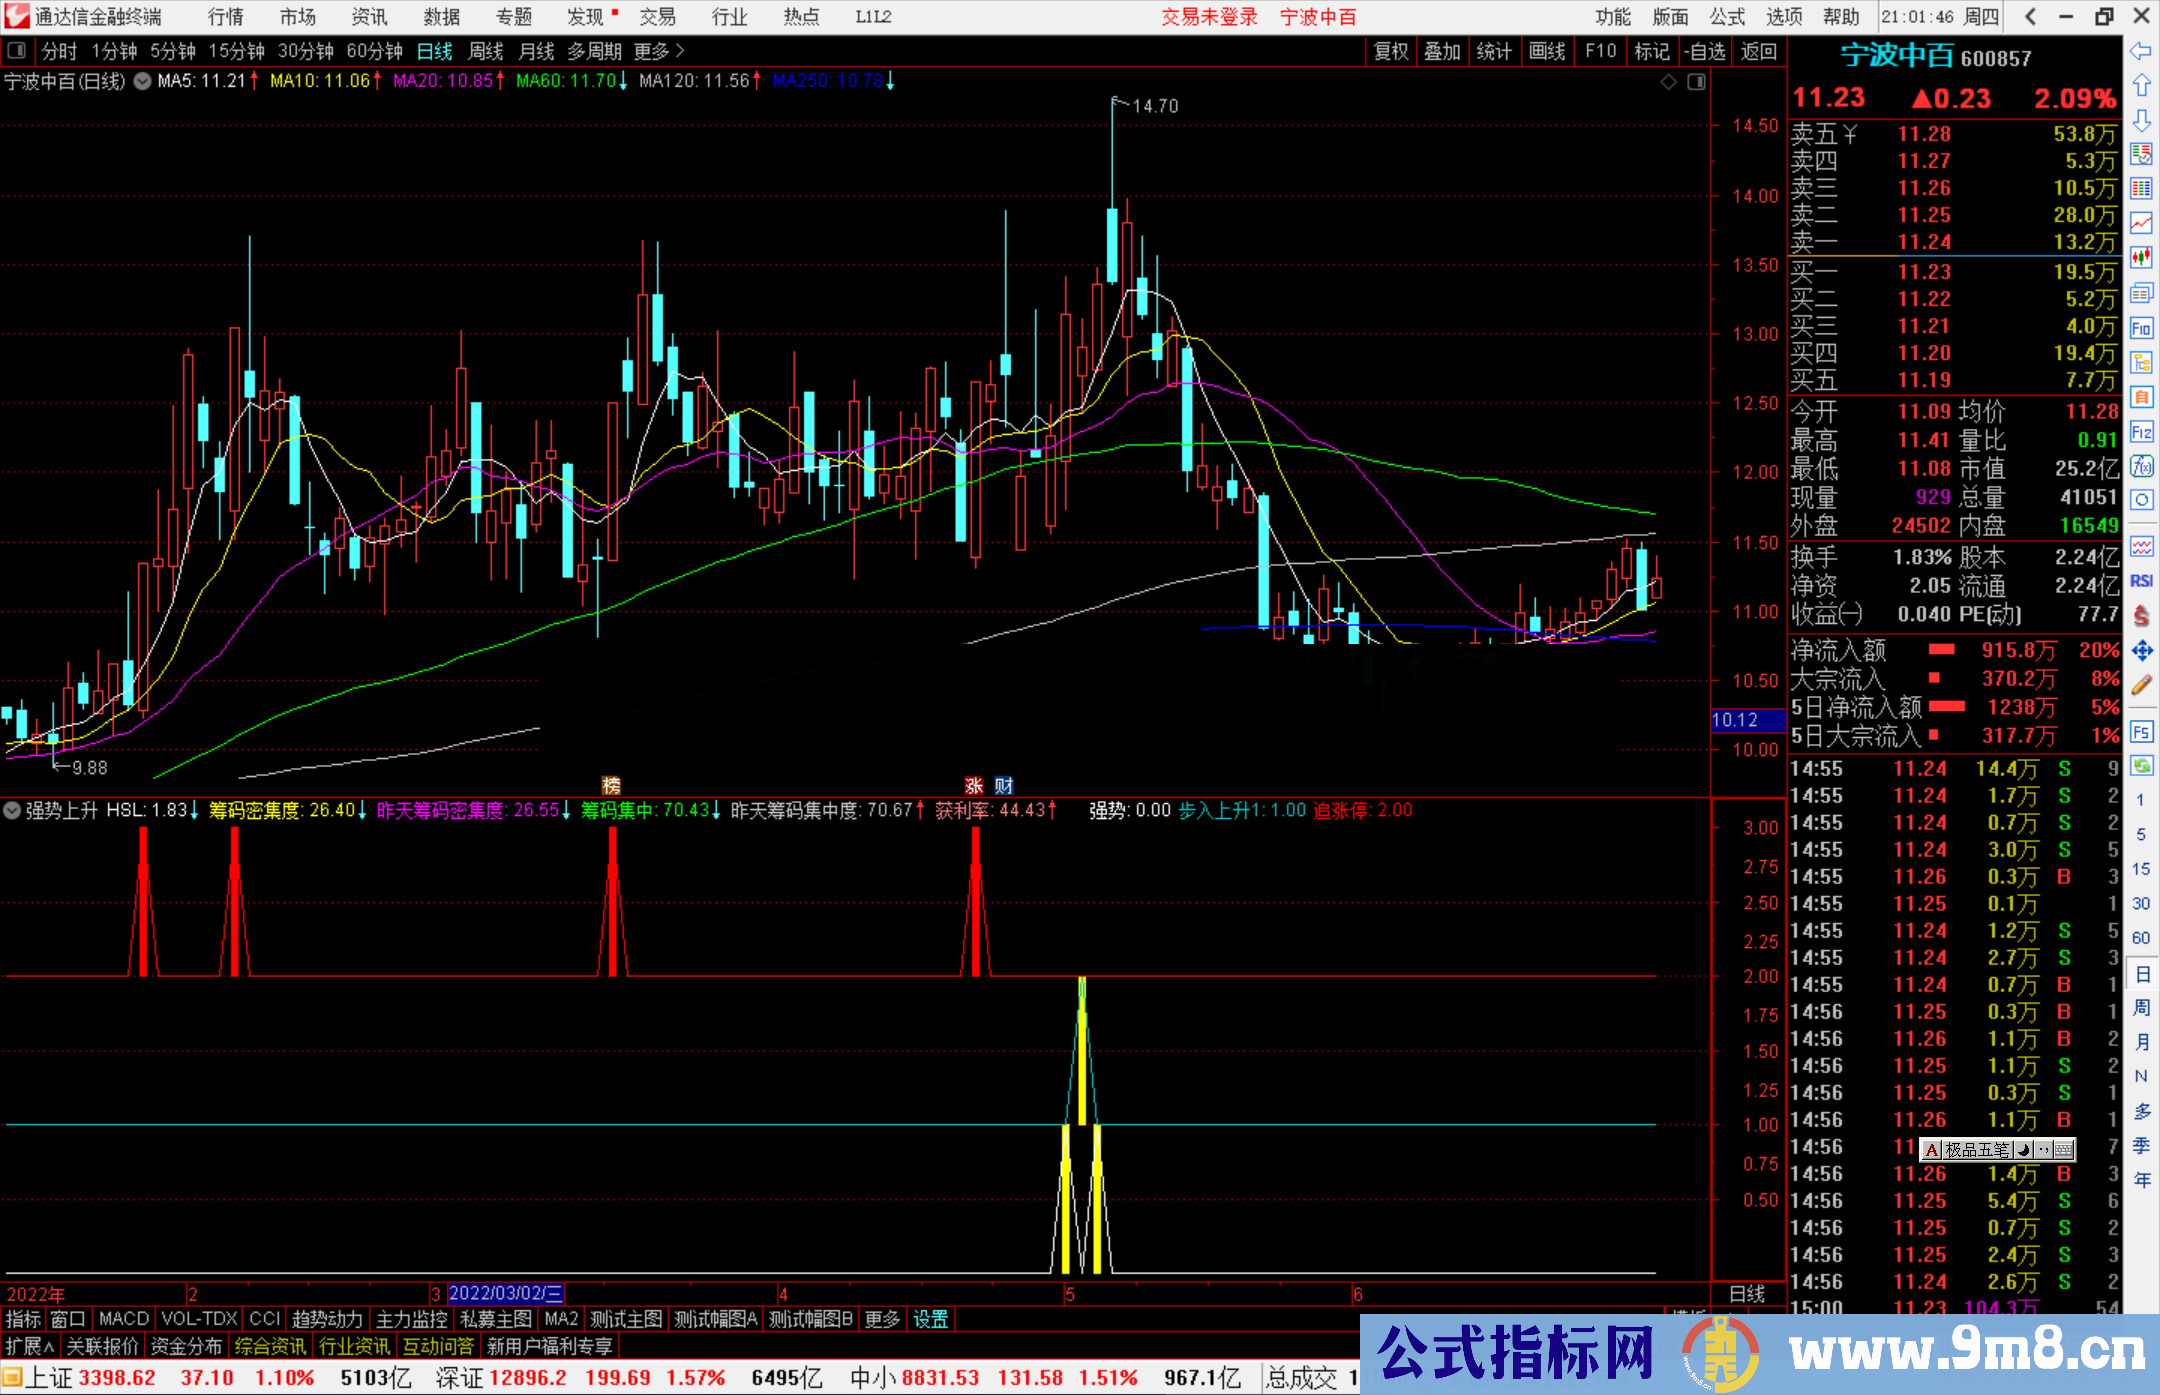Expand the 宁波中百(日线) indicator dropdown arrow
The image size is (2160, 1395).
tap(142, 82)
